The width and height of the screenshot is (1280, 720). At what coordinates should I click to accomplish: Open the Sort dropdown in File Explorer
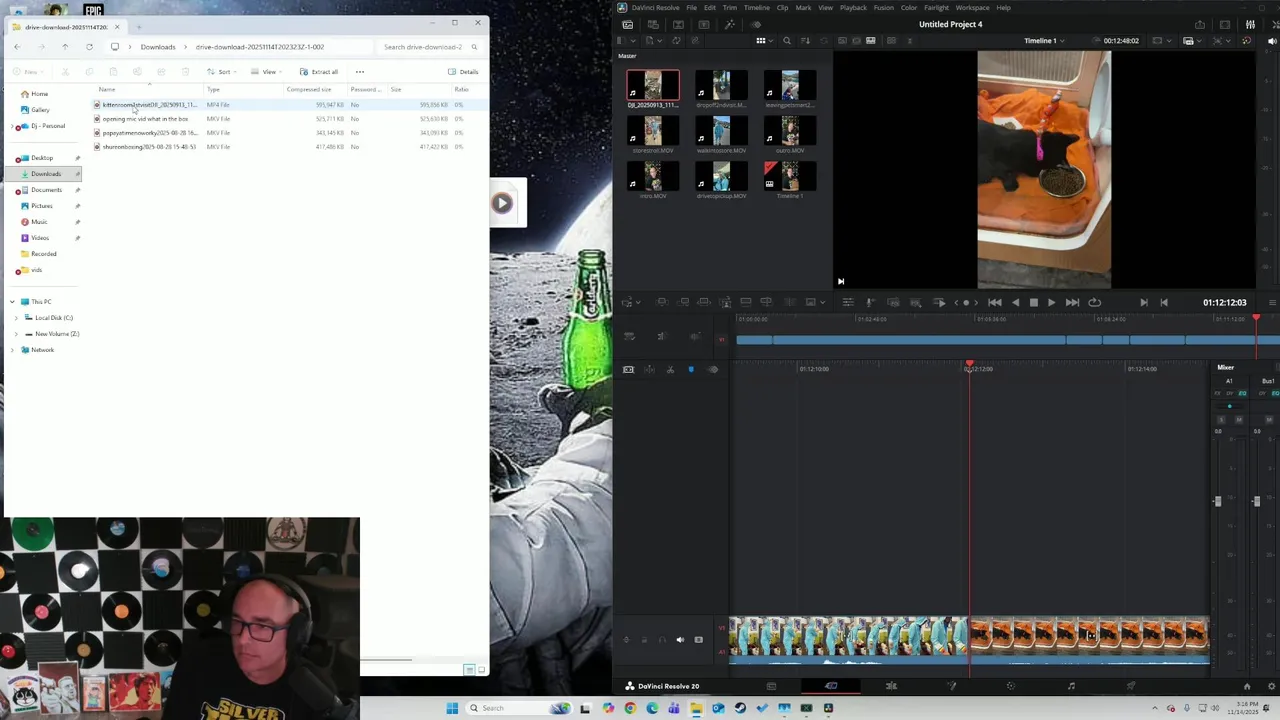point(221,72)
